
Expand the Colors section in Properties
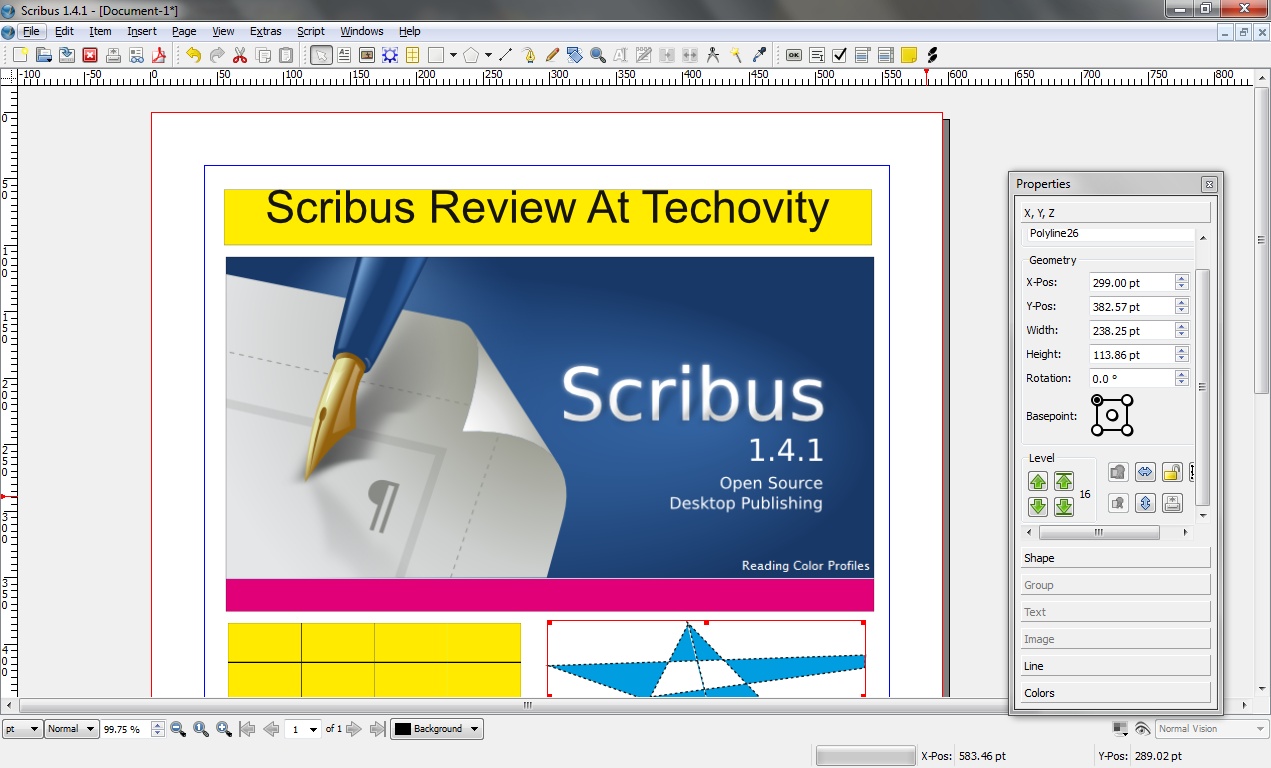[x=1116, y=692]
